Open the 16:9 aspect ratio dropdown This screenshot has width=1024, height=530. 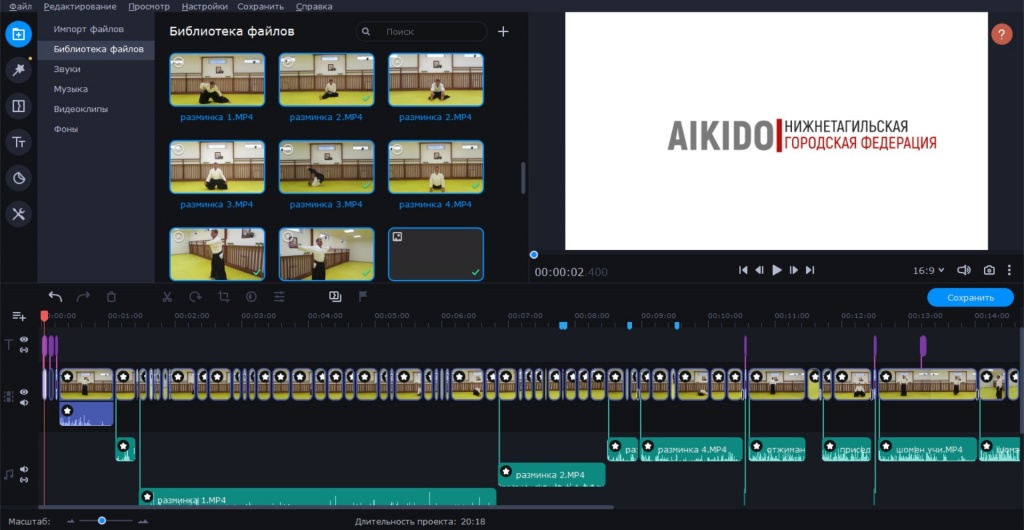pos(929,270)
